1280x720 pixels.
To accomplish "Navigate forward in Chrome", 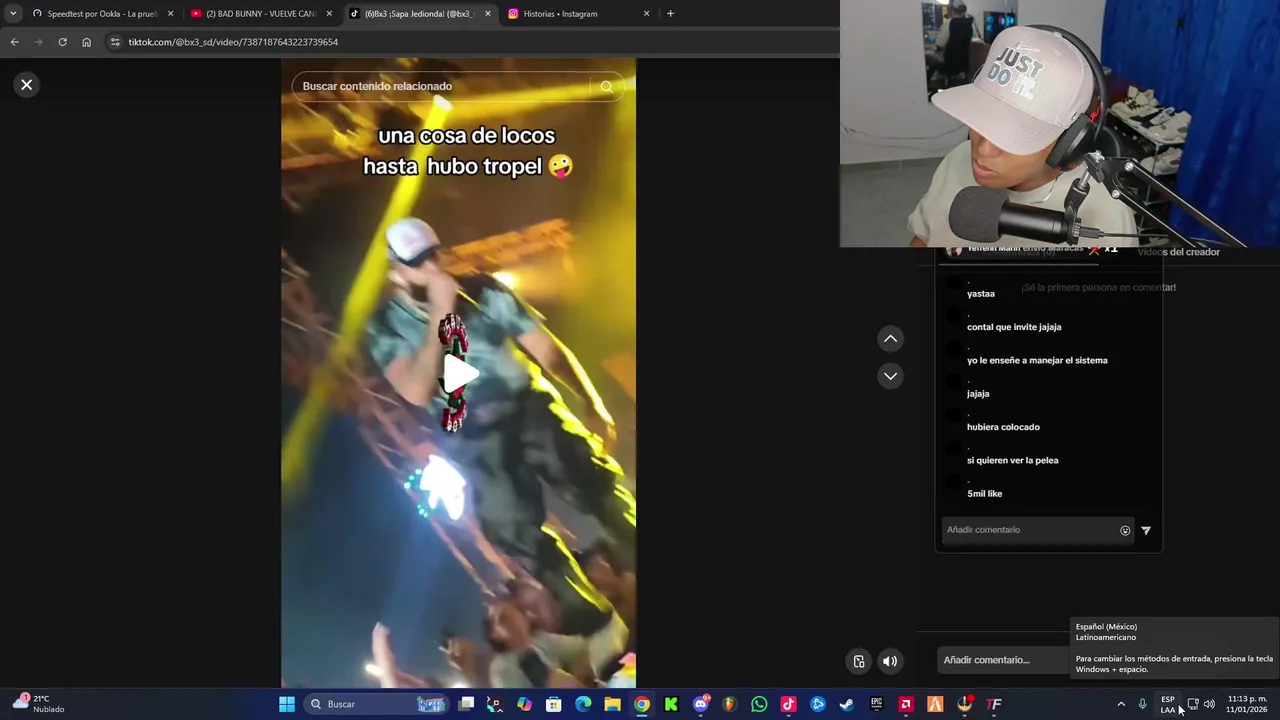I will (38, 42).
